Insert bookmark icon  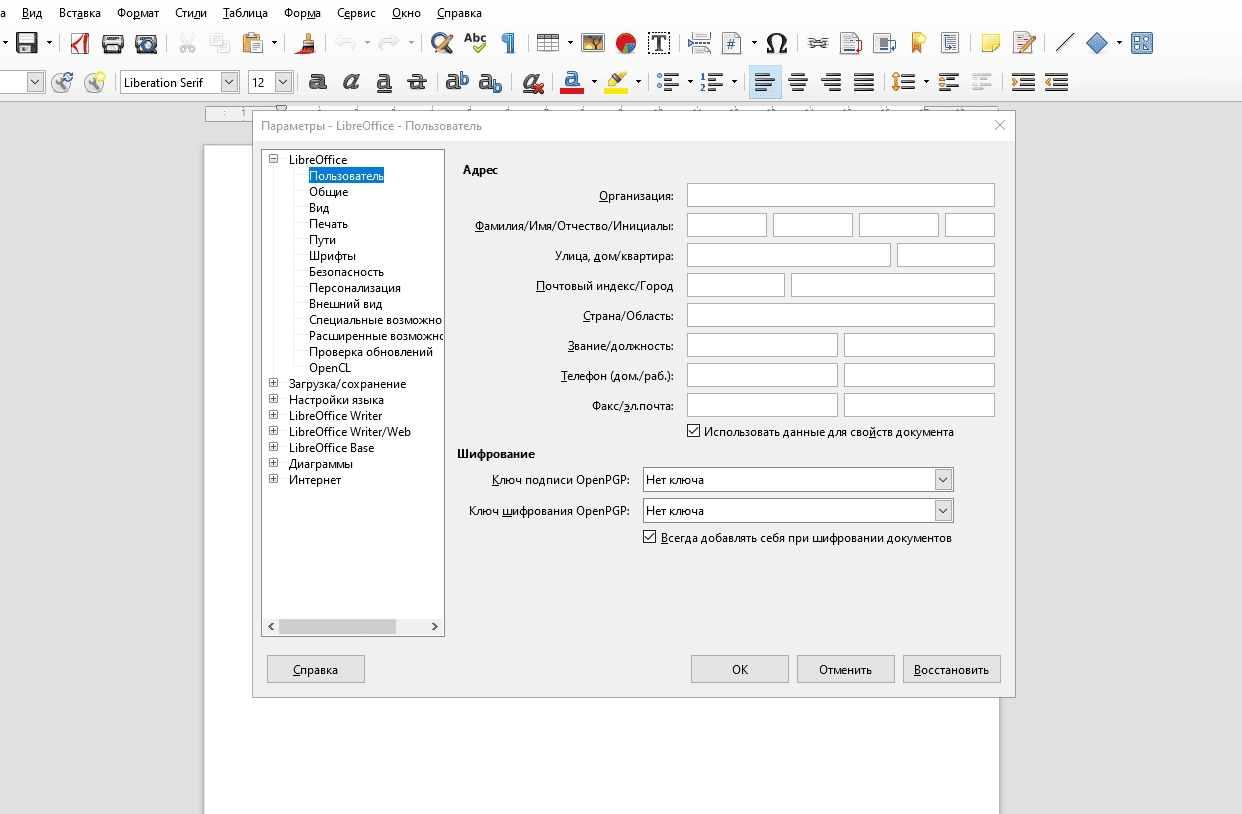click(x=917, y=43)
